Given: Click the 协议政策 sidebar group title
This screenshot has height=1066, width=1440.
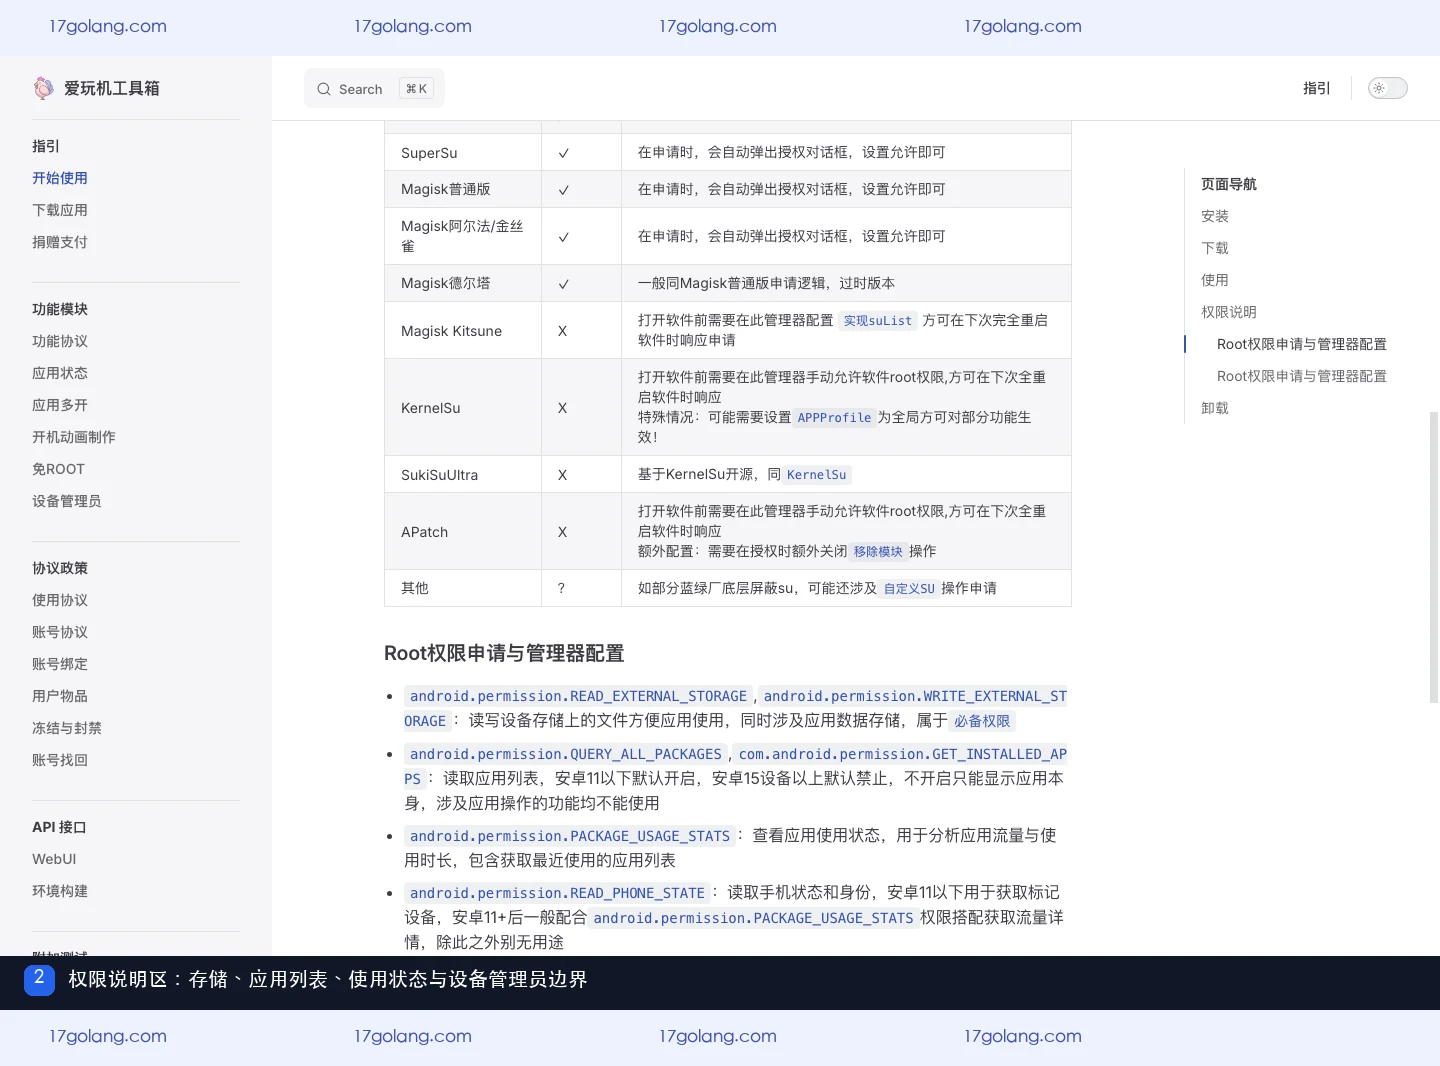Looking at the screenshot, I should pos(60,568).
